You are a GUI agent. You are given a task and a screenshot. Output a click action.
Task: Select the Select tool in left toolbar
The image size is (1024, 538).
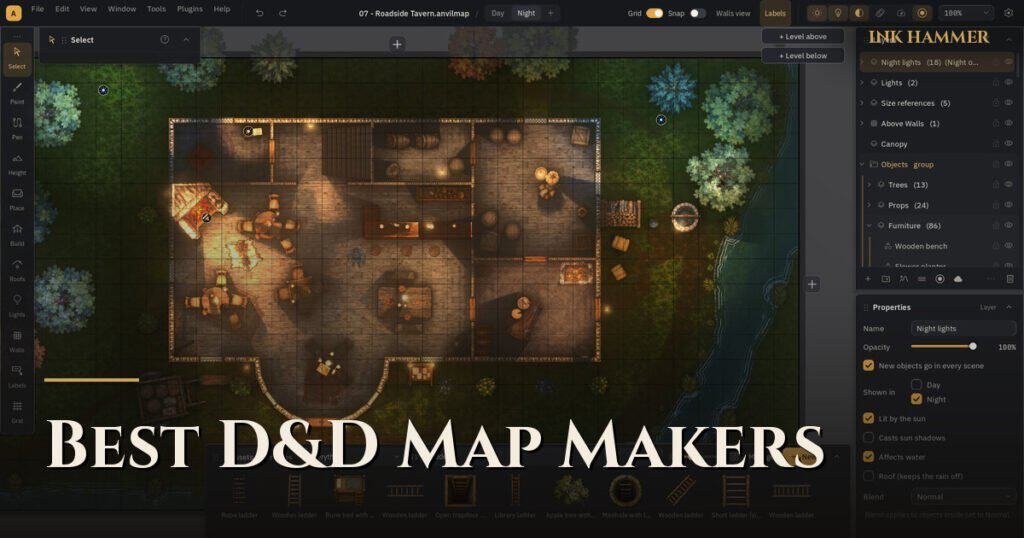click(x=17, y=57)
